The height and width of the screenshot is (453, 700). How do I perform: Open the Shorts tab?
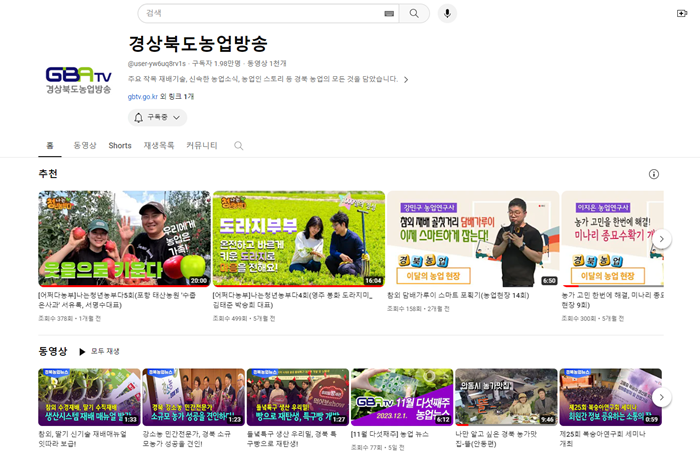(x=120, y=146)
